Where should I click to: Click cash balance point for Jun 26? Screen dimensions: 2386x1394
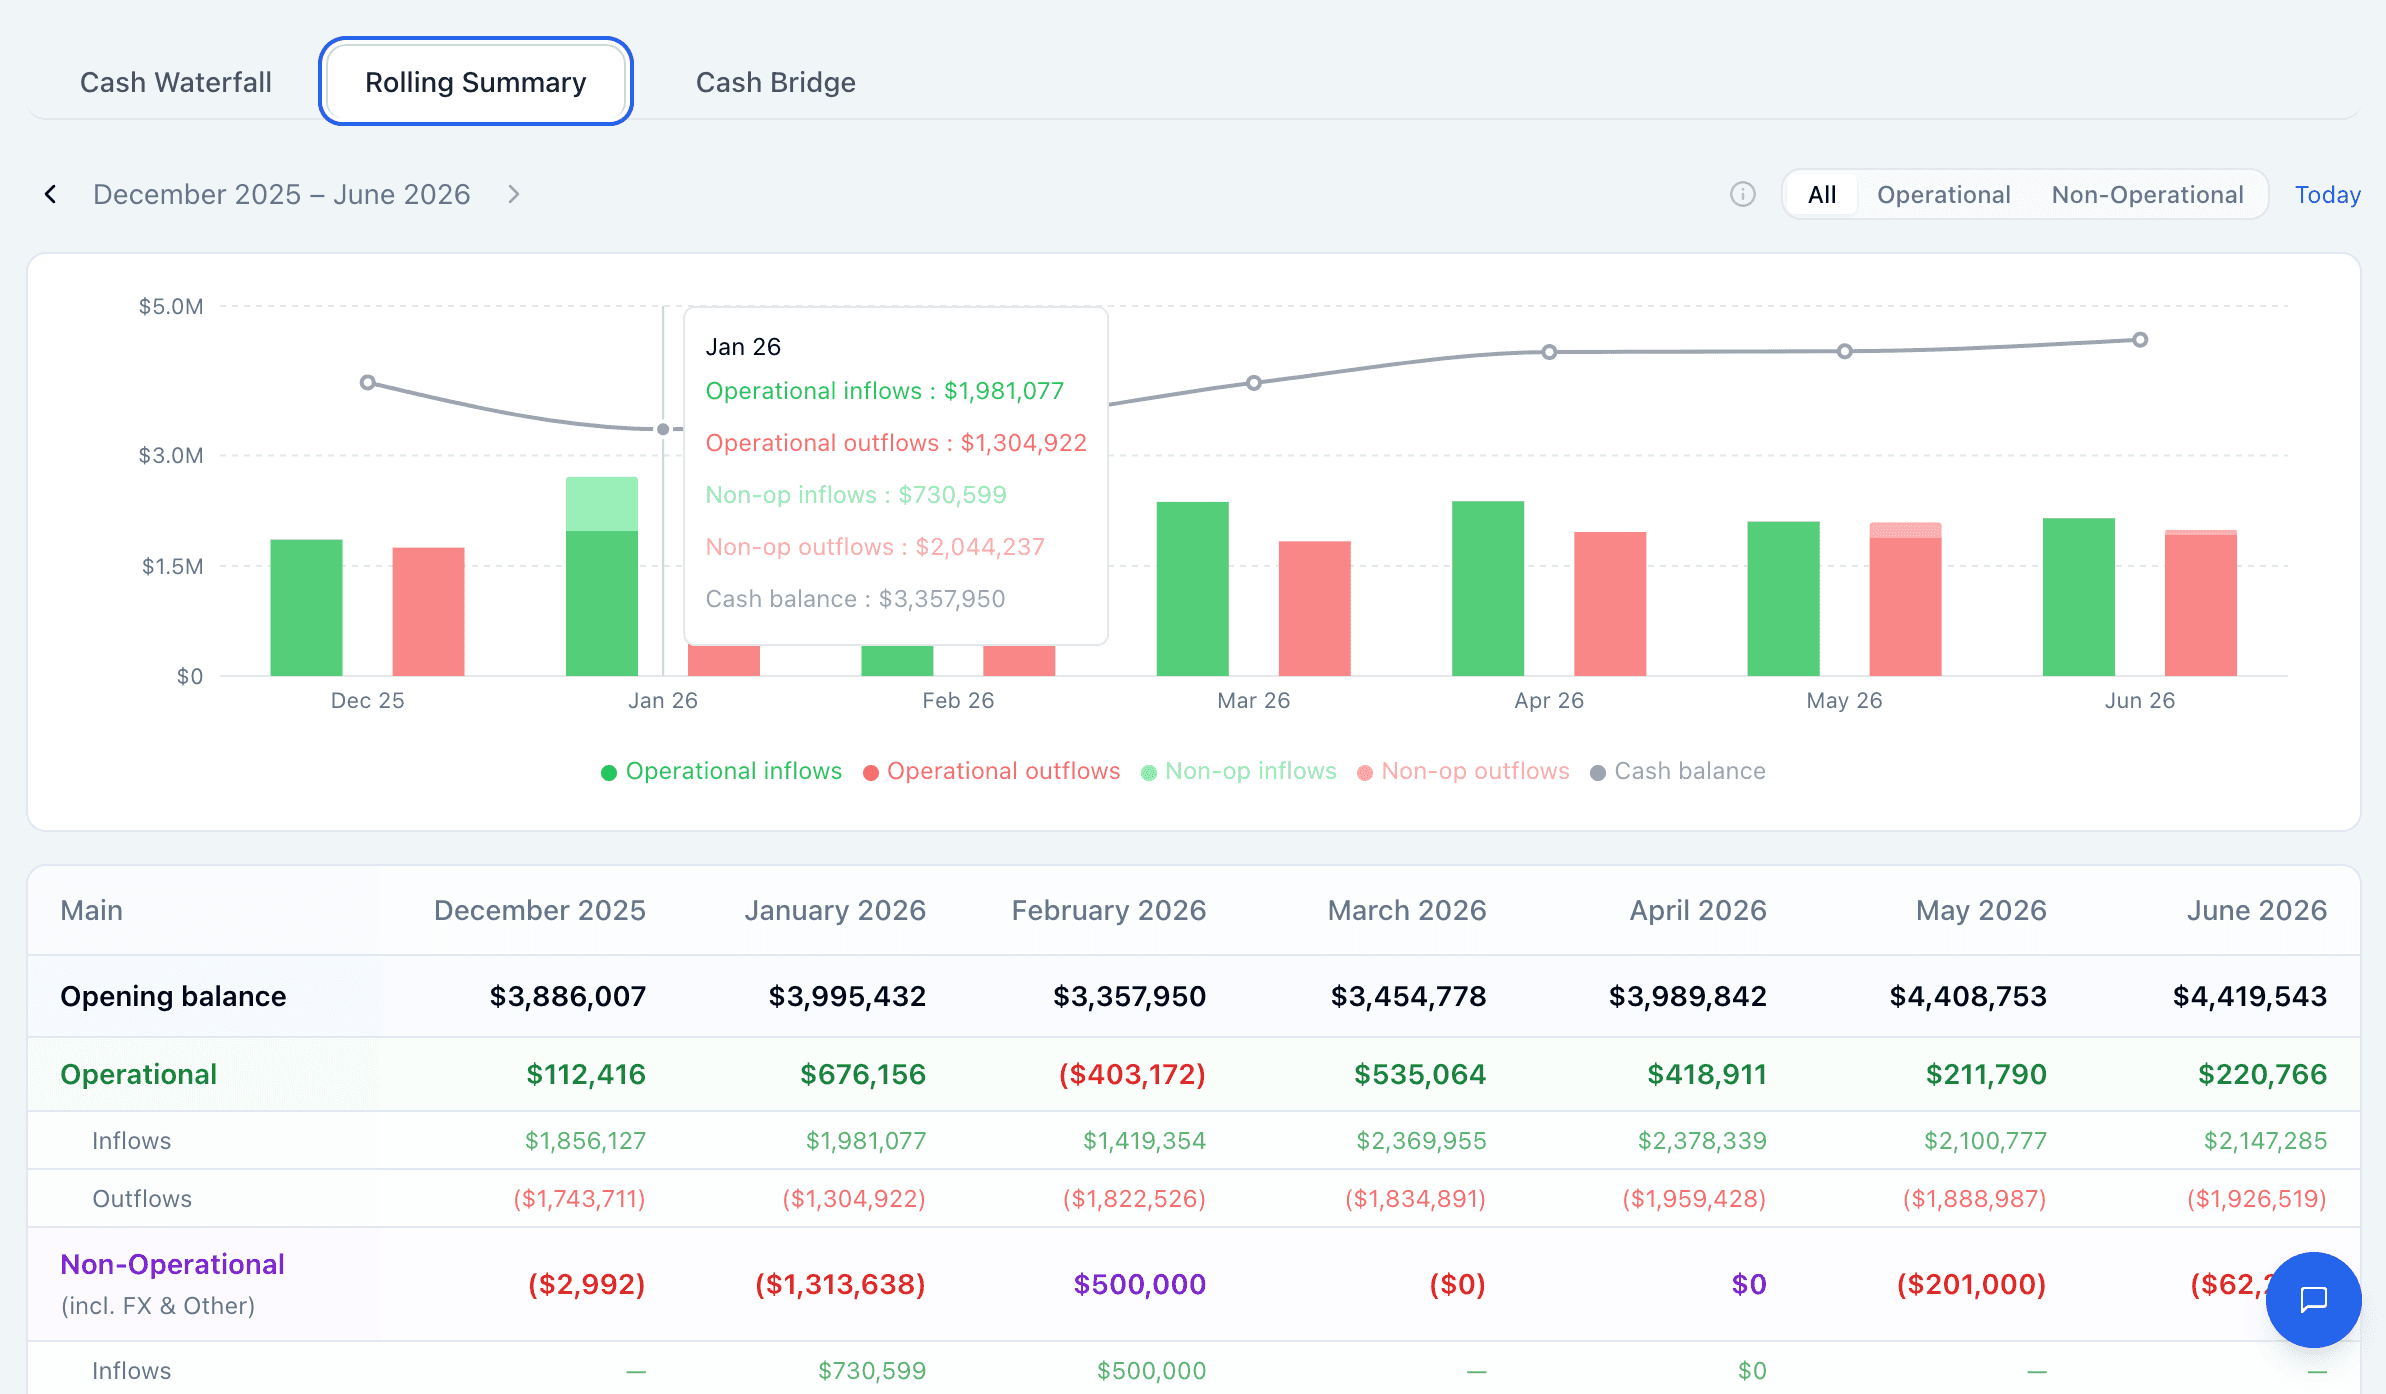point(2140,340)
